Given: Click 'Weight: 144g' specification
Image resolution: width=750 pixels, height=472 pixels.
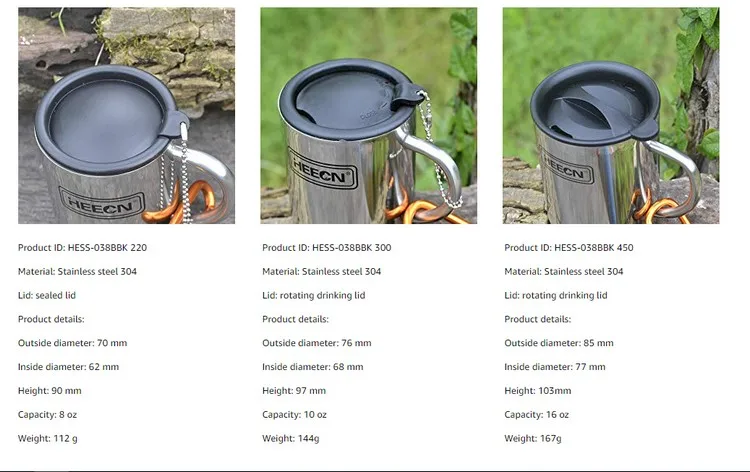Looking at the screenshot, I should click(291, 439).
